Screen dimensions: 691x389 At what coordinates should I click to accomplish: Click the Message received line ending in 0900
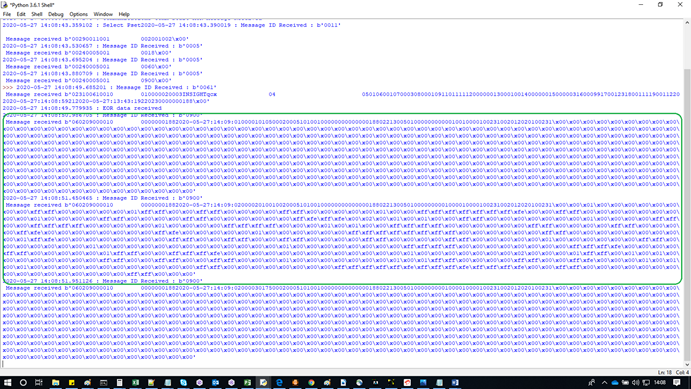pyautogui.click(x=89, y=80)
